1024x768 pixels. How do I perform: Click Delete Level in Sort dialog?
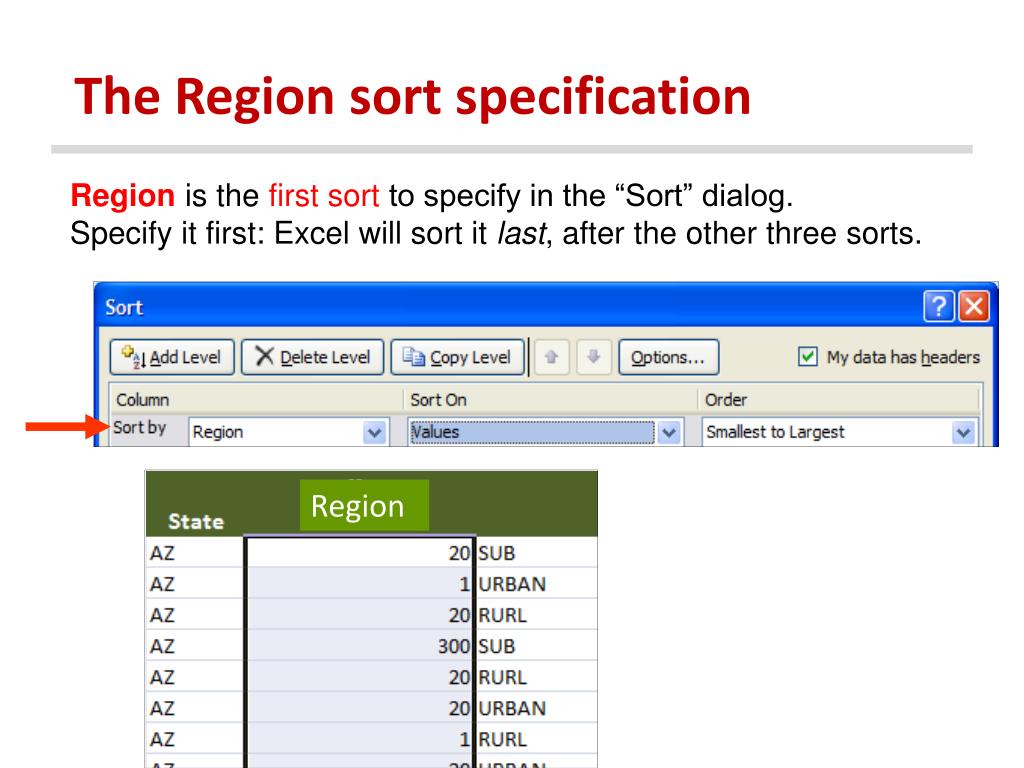(312, 357)
